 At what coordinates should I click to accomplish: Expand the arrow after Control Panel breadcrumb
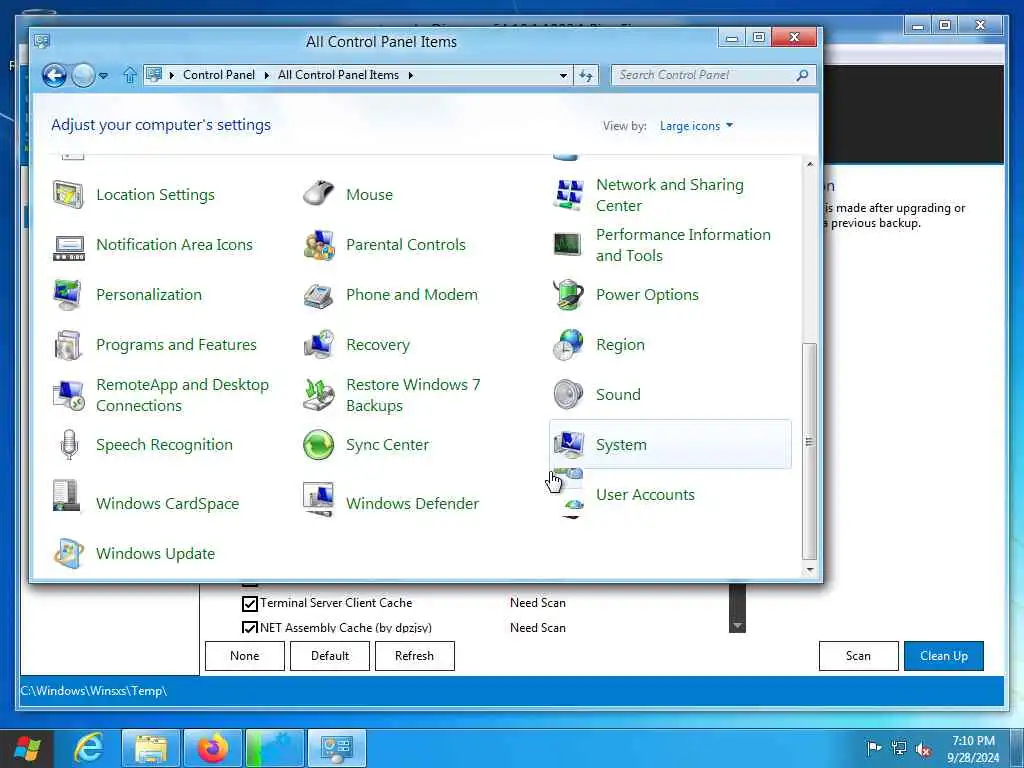click(x=266, y=75)
